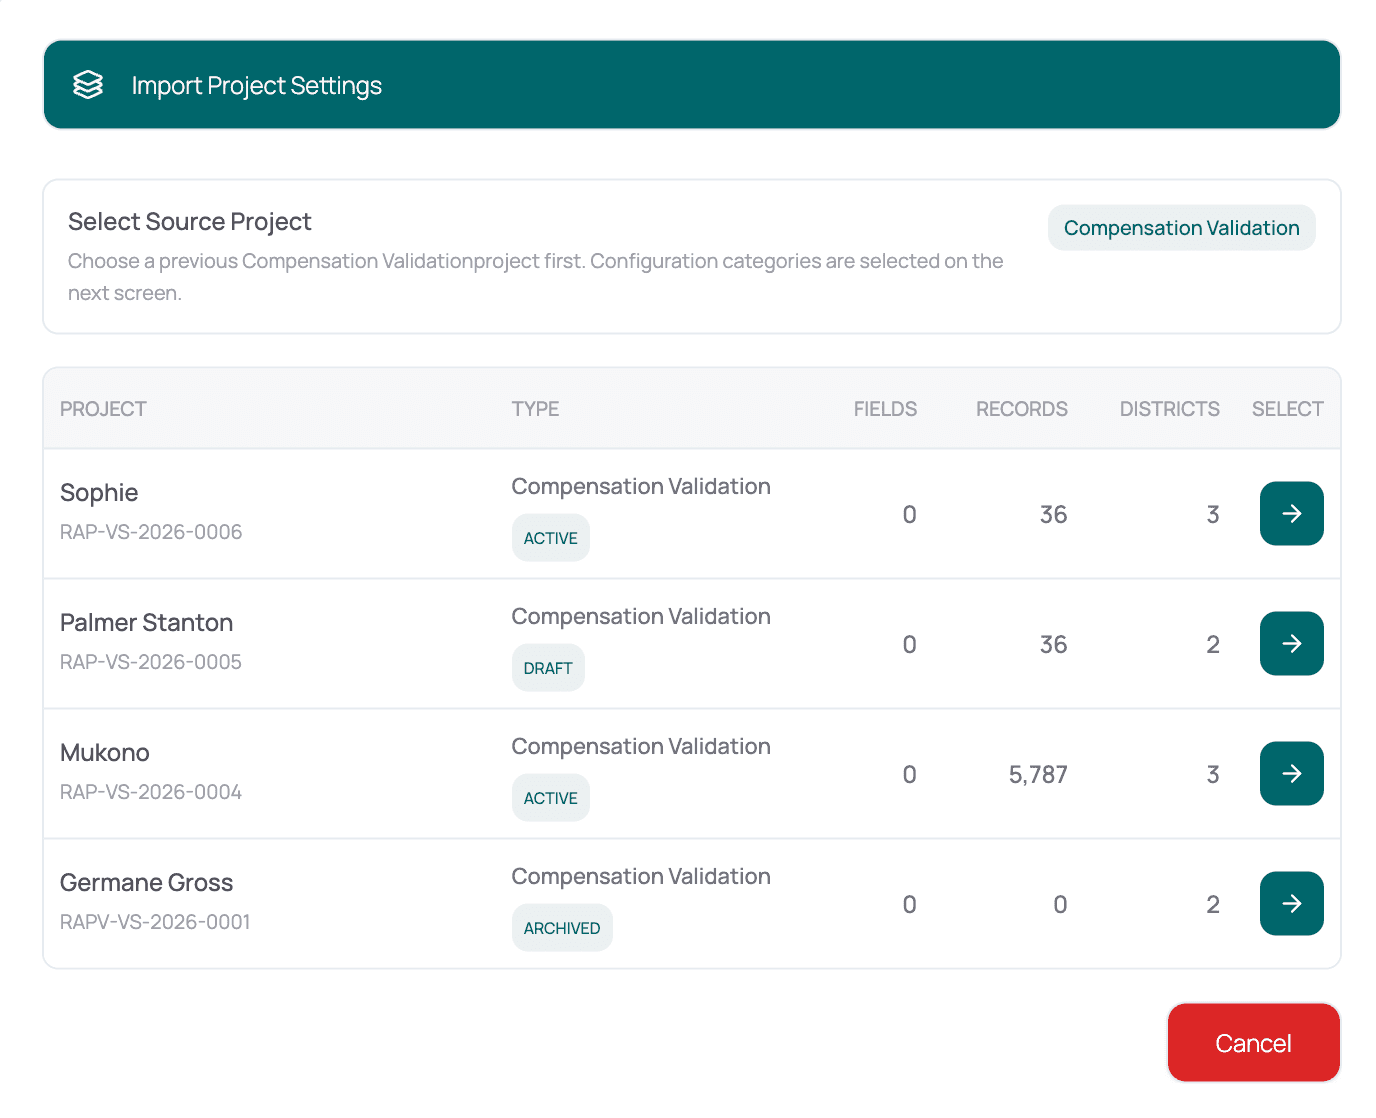
Task: Click the DRAFT status tag
Action: click(x=548, y=668)
